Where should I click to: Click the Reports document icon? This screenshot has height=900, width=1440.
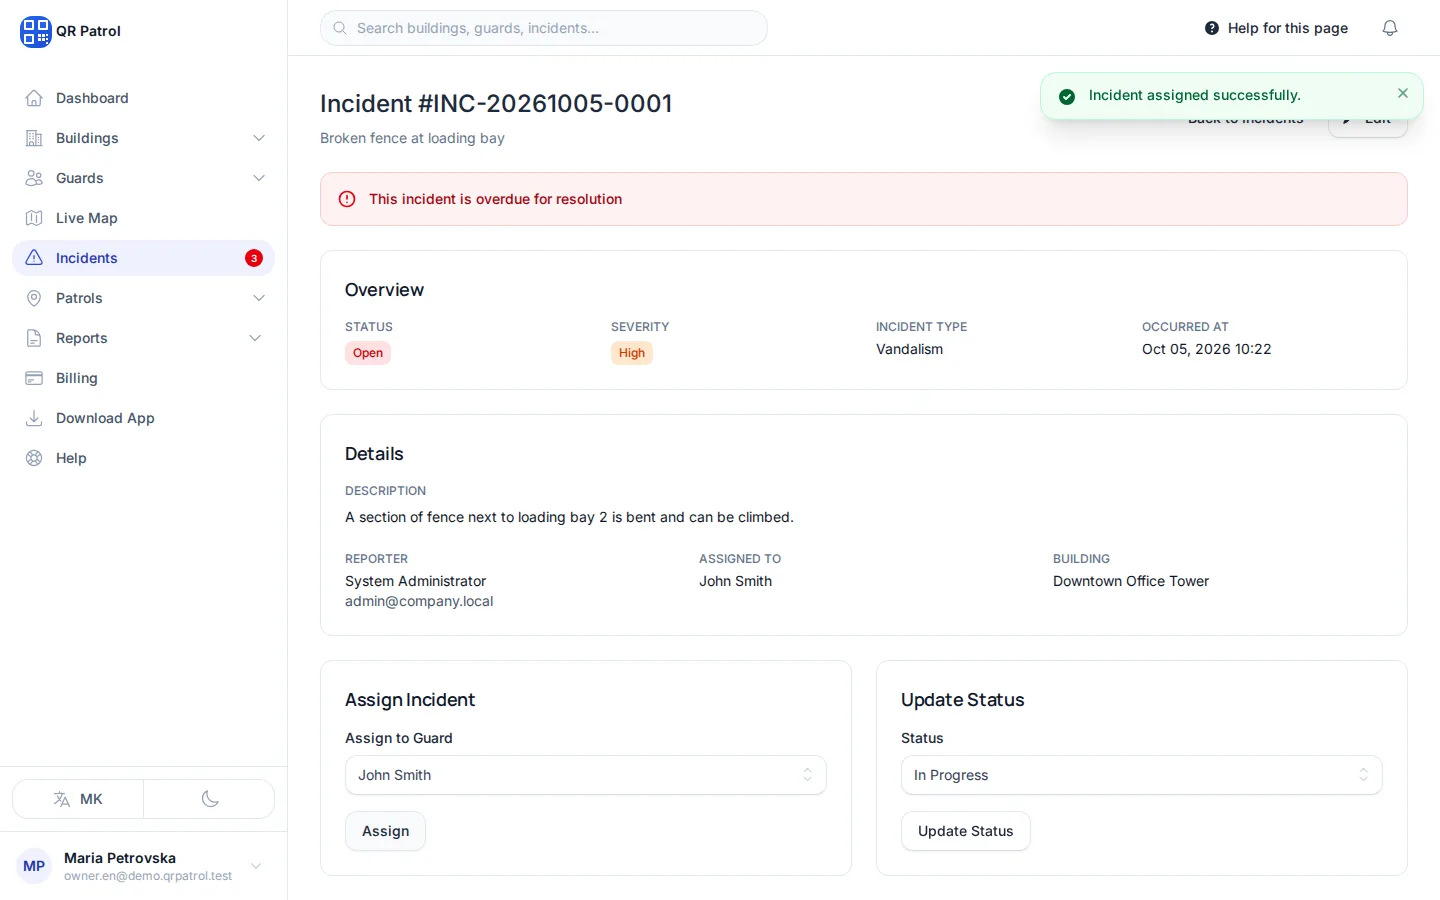tap(34, 338)
